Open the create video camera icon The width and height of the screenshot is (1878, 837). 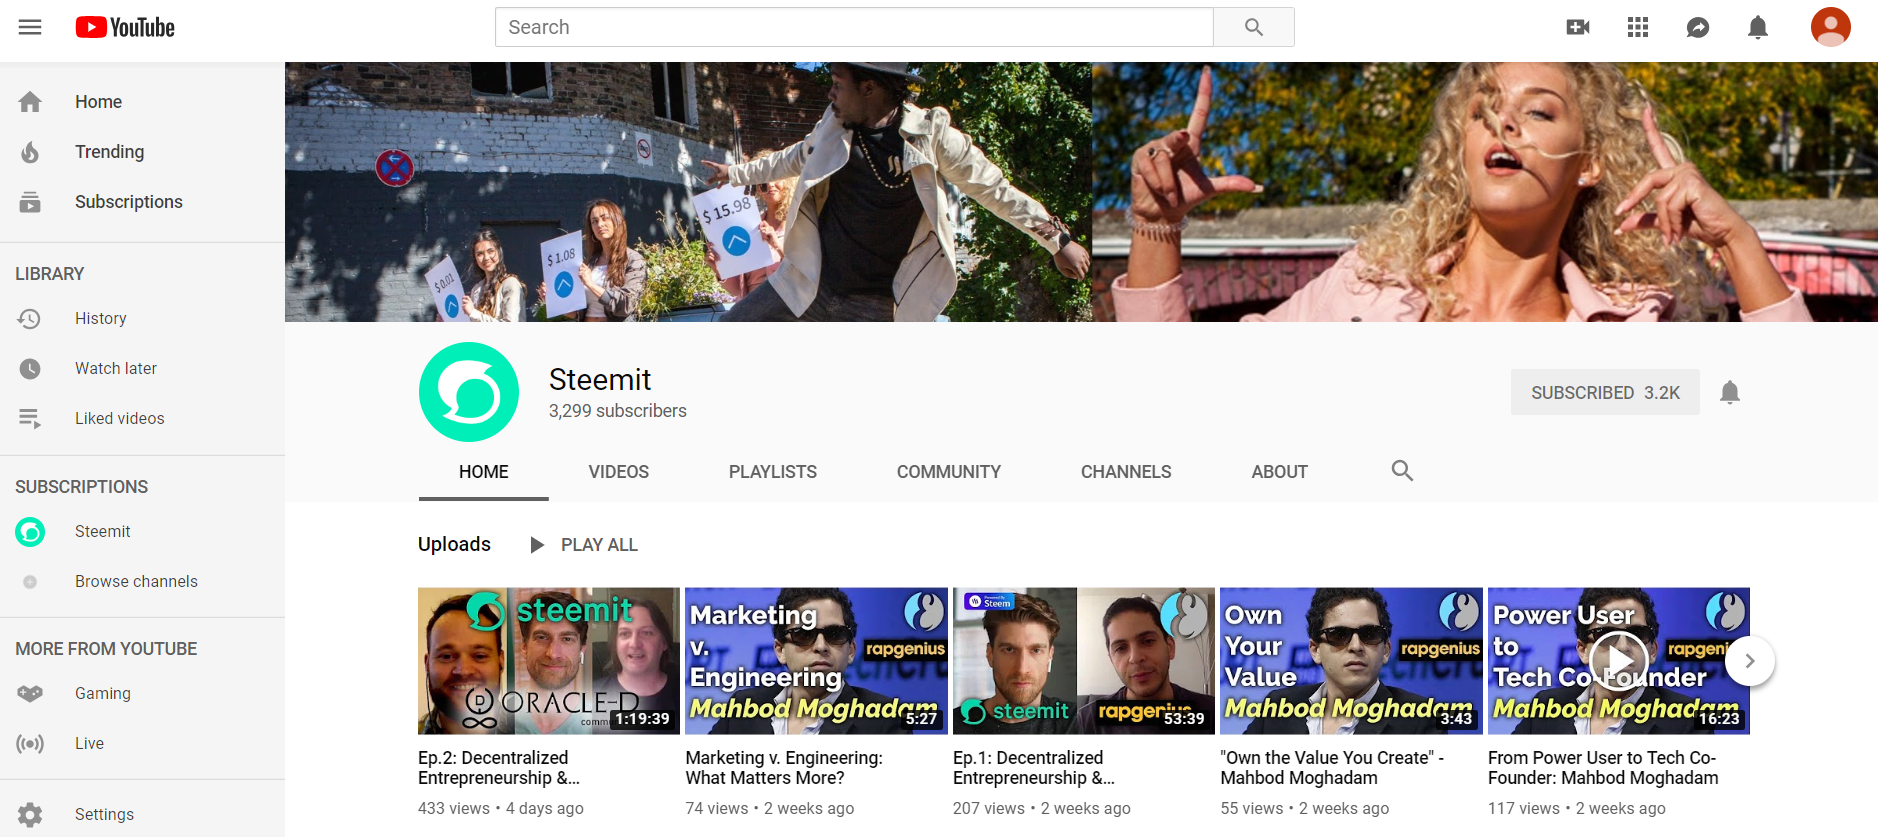1578,27
